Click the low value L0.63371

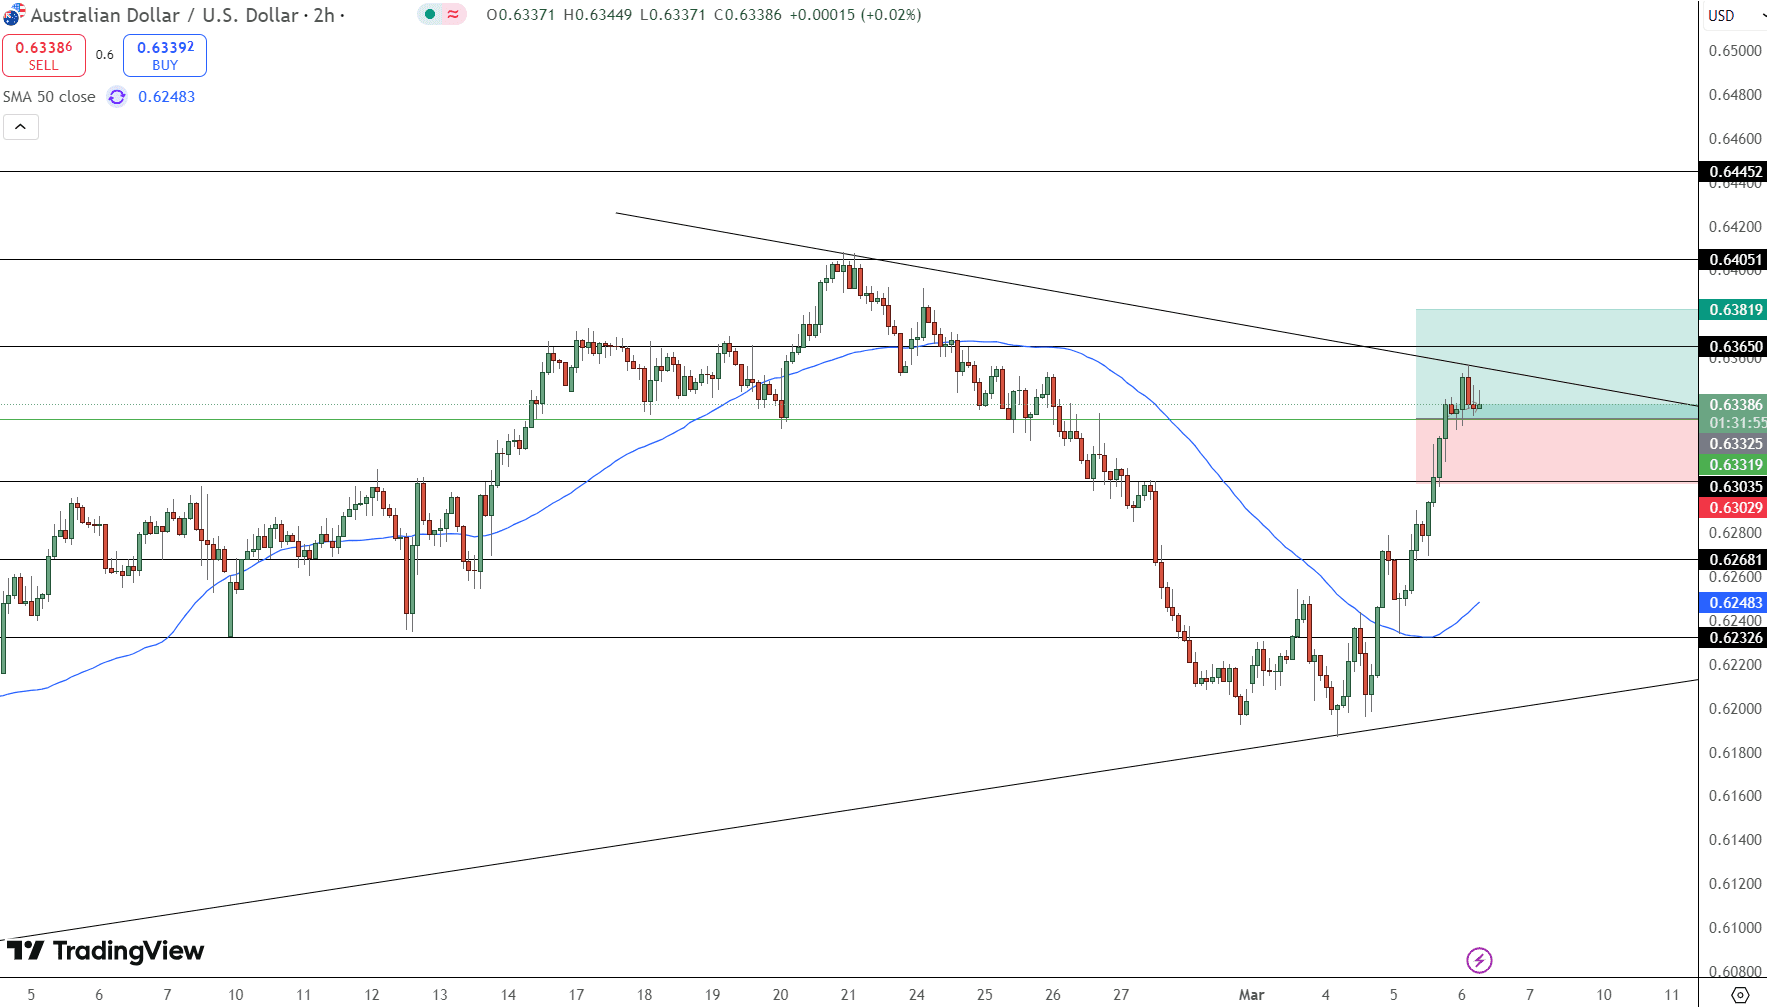click(673, 15)
